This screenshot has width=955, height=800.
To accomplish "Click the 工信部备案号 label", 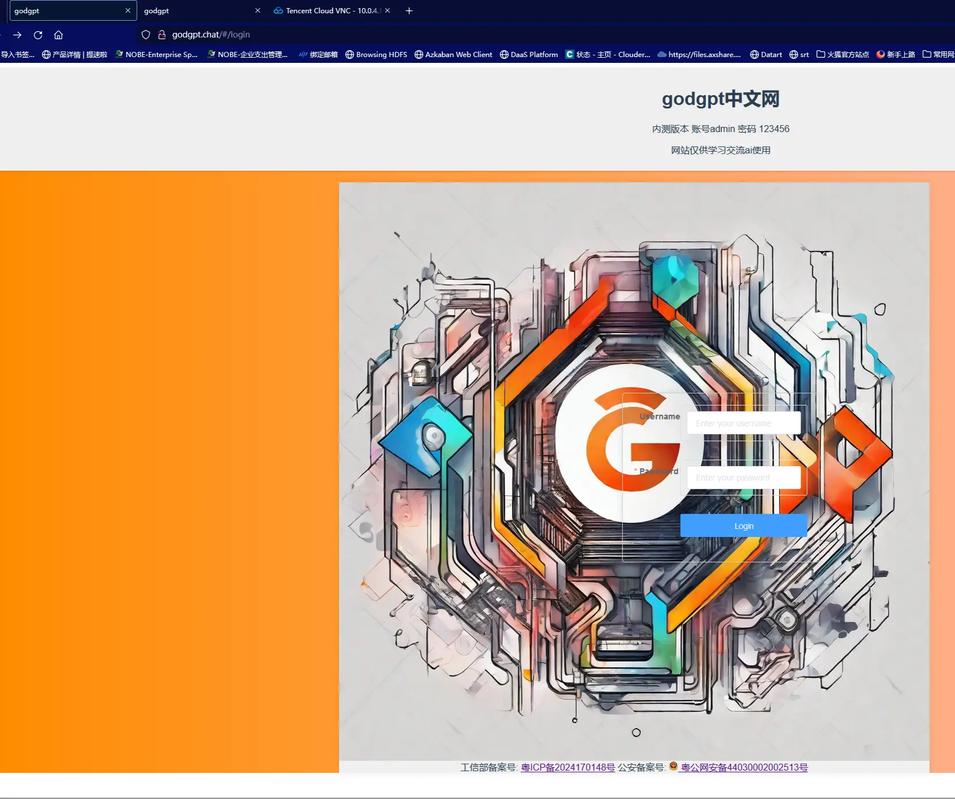I will pos(488,767).
